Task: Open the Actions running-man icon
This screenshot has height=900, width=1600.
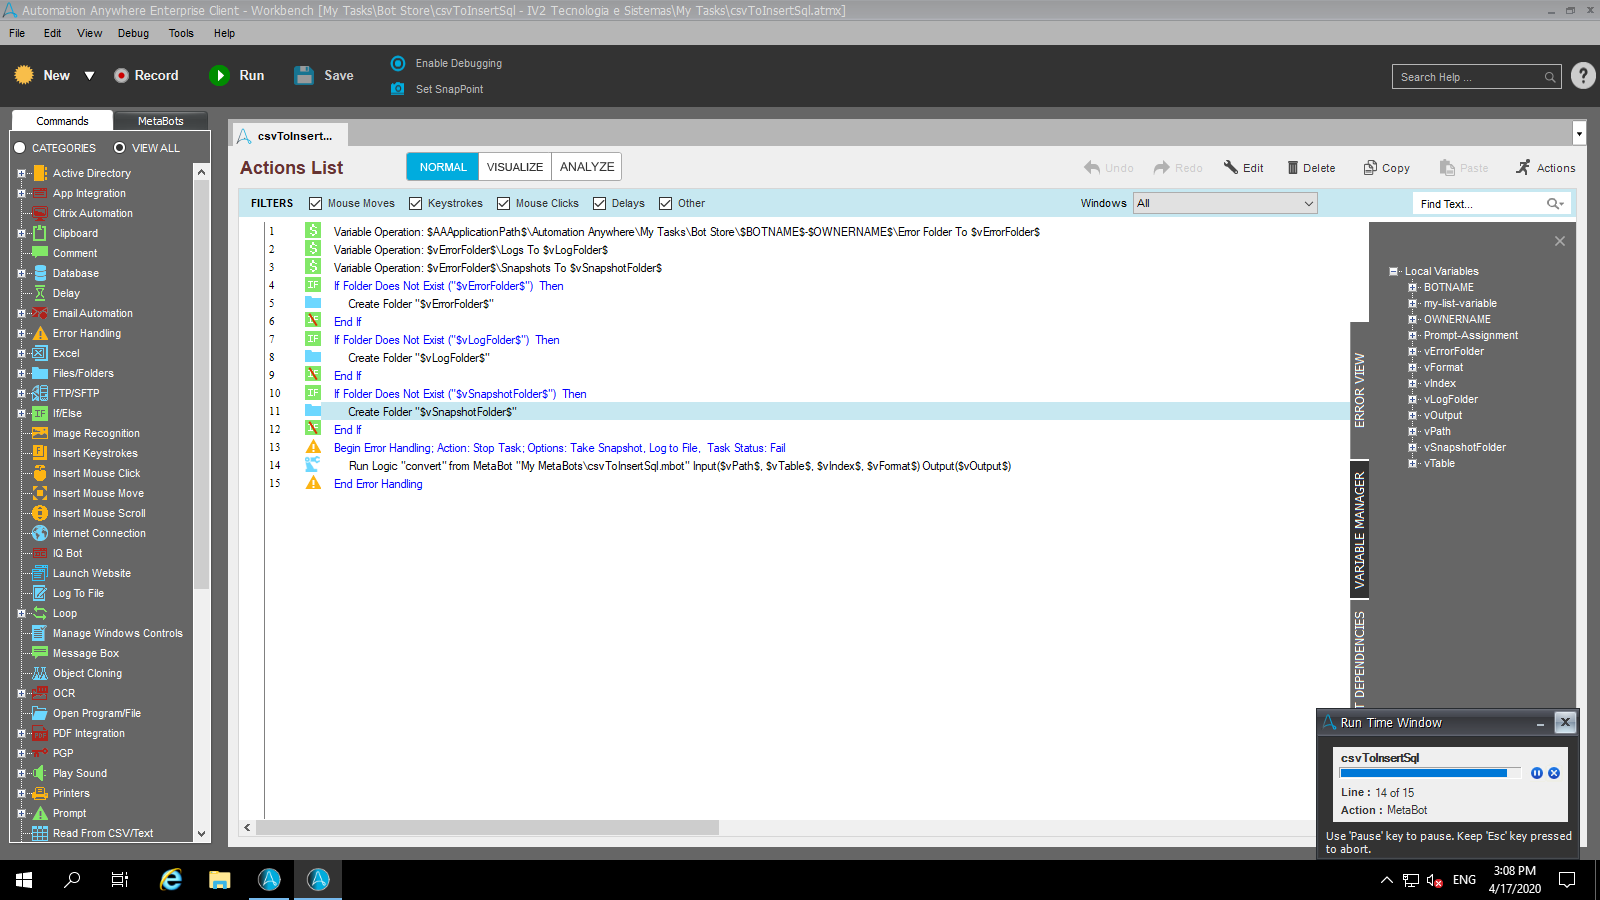Action: pyautogui.click(x=1523, y=168)
